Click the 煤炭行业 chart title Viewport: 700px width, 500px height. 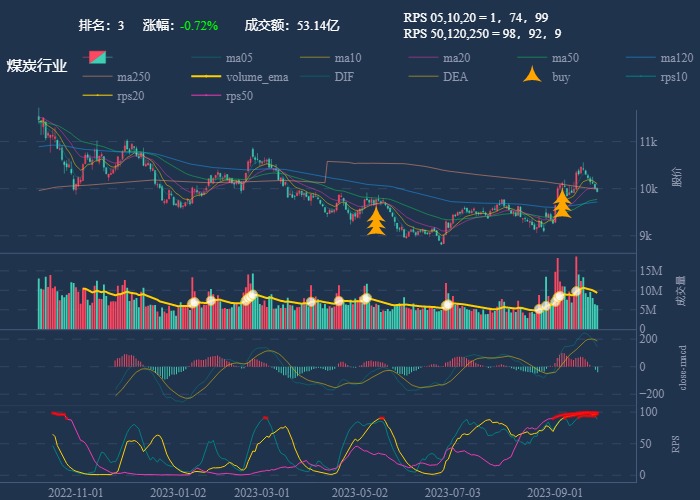pyautogui.click(x=37, y=66)
